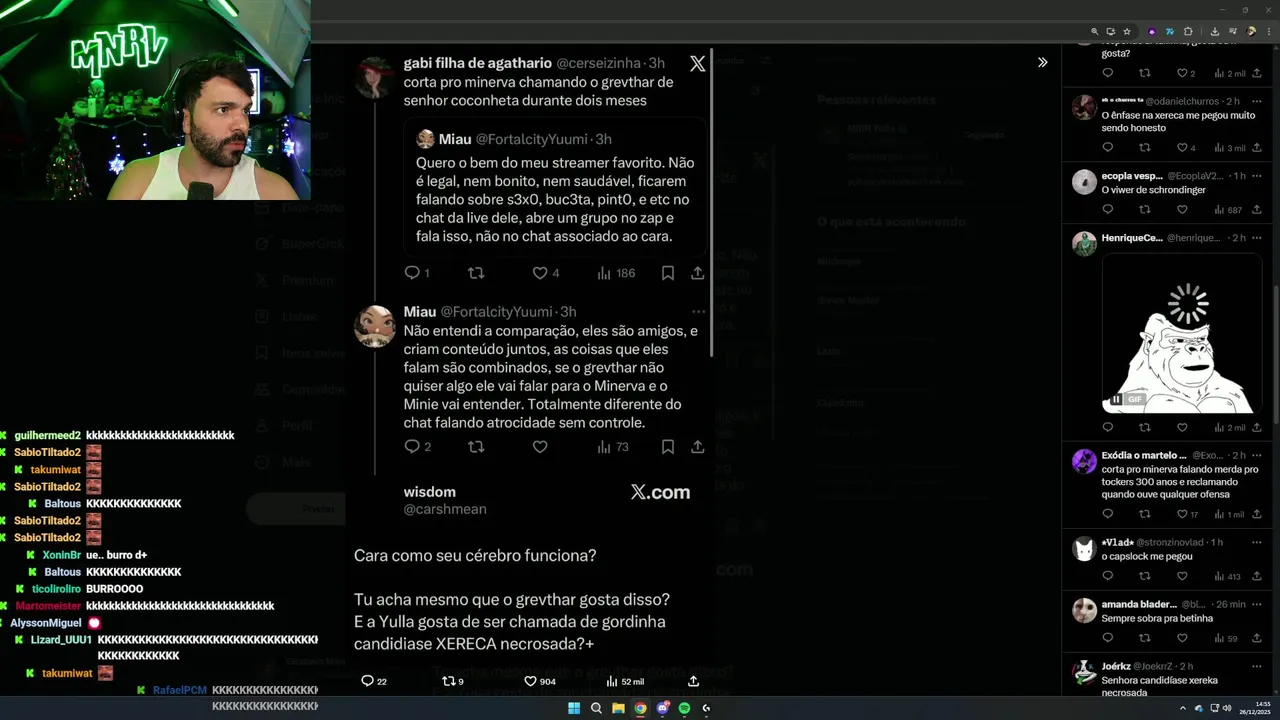The image size is (1280, 720).
Task: Reply to the wisdom post with 22 replies
Action: pyautogui.click(x=367, y=681)
